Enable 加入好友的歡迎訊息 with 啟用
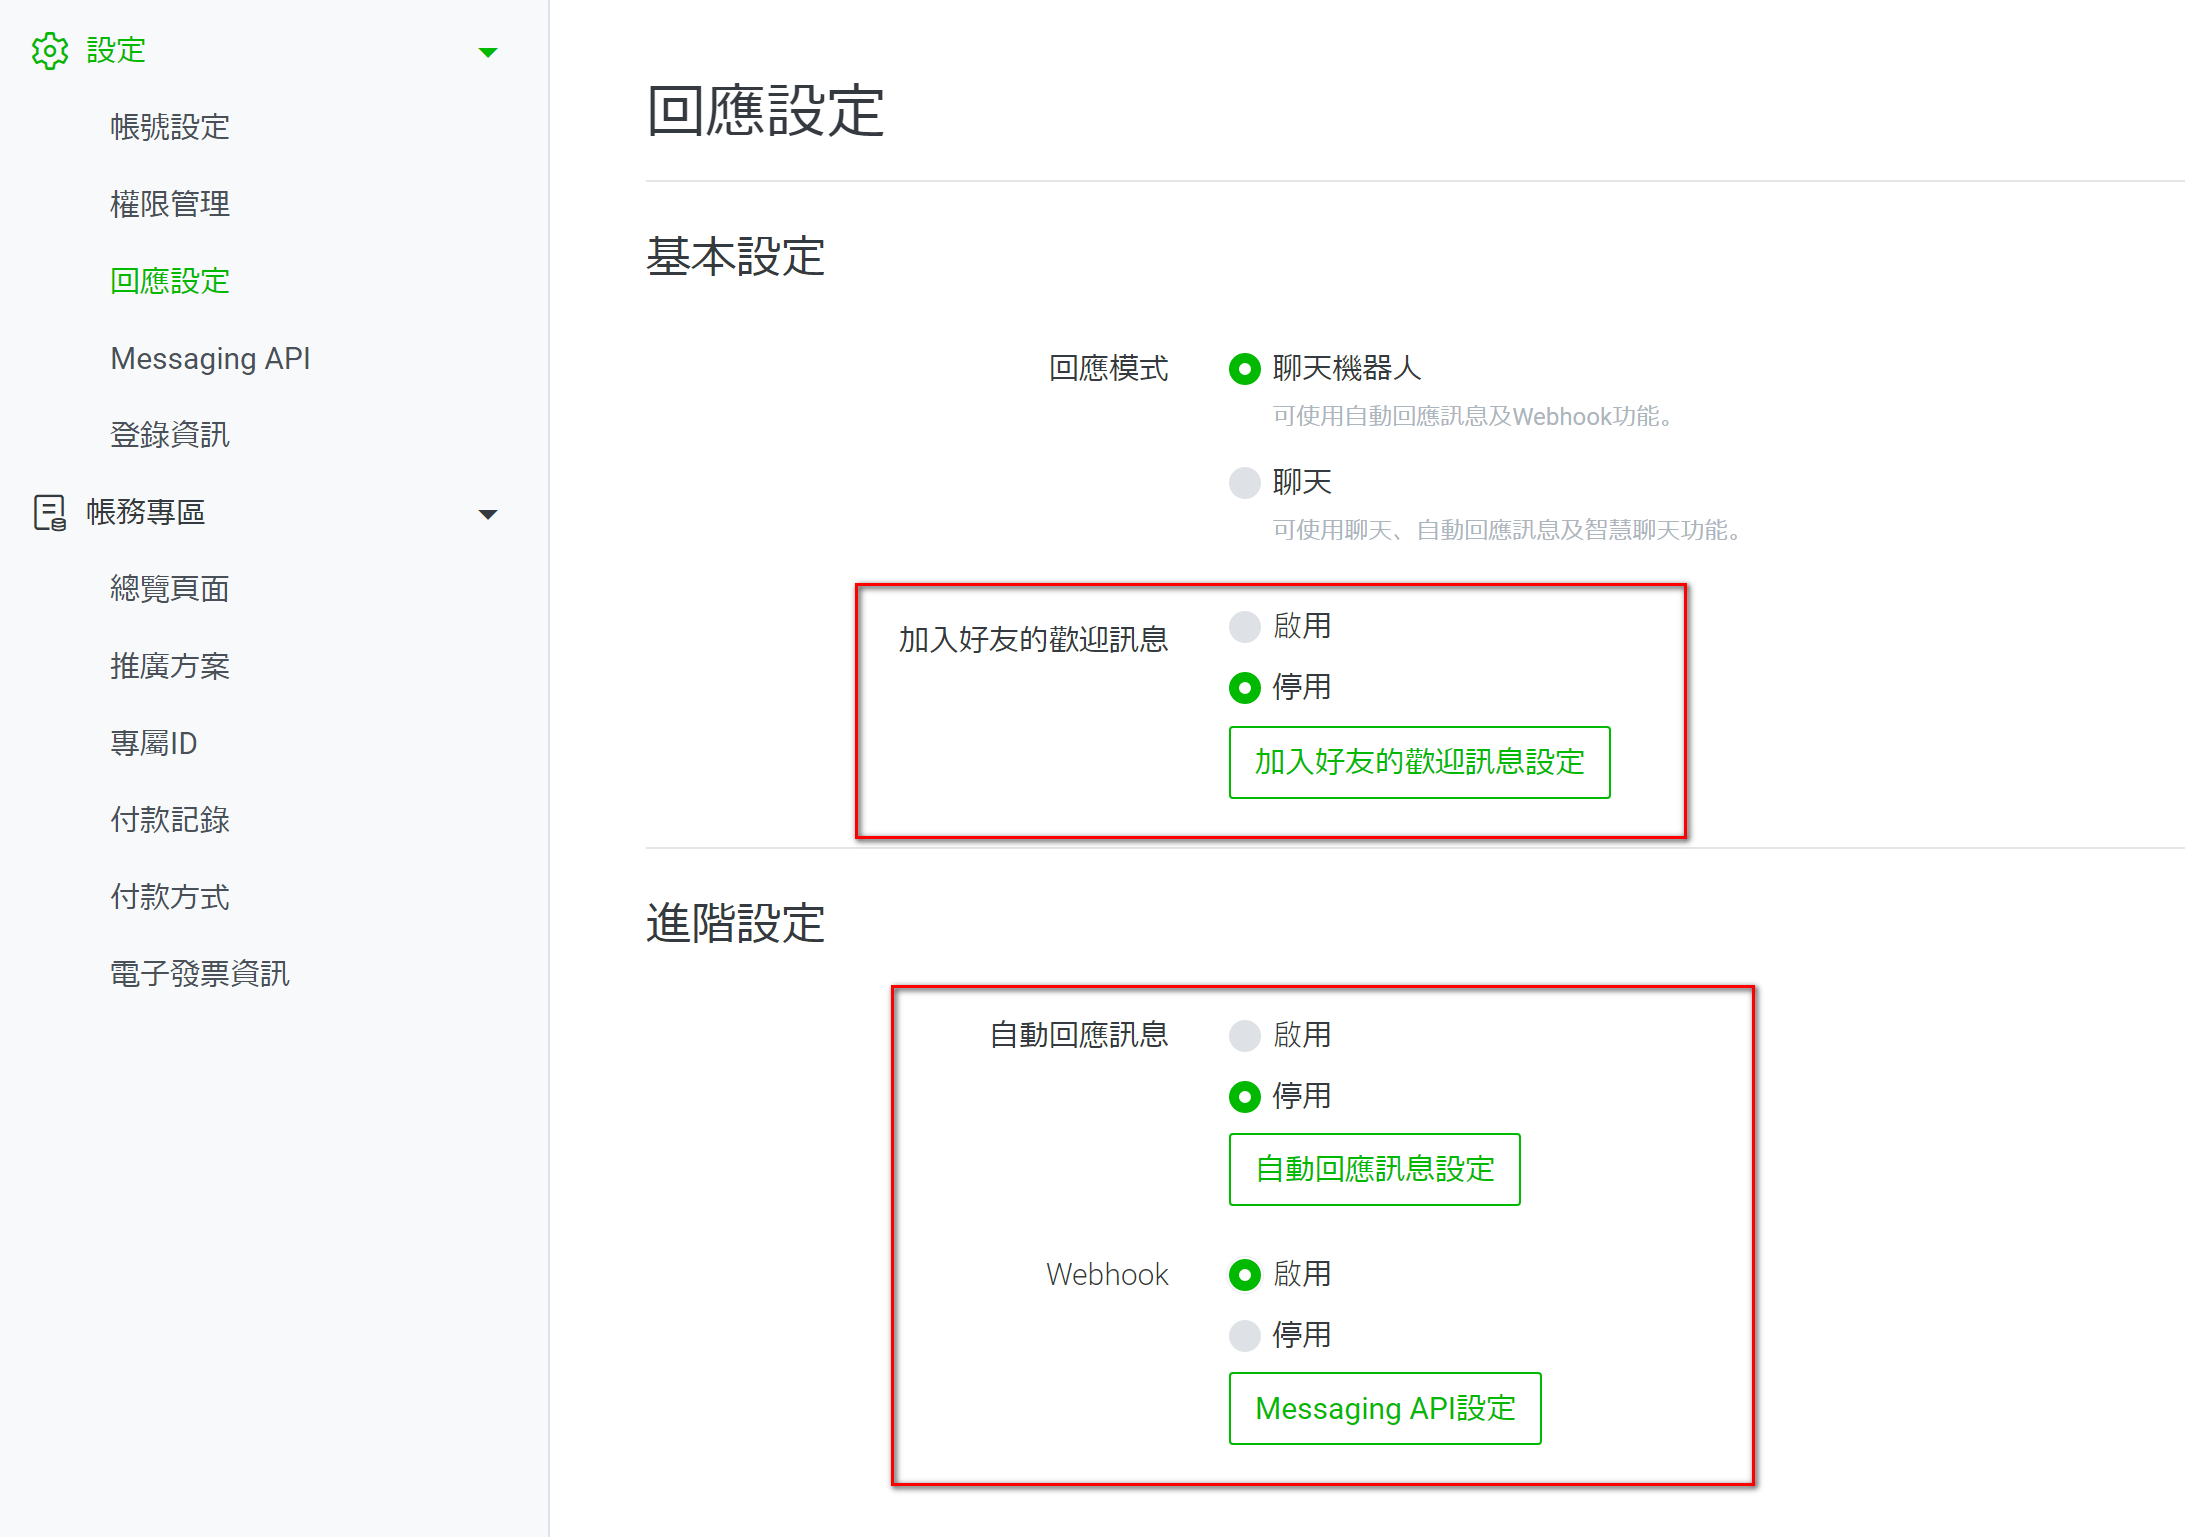Image resolution: width=2185 pixels, height=1537 pixels. coord(1244,626)
